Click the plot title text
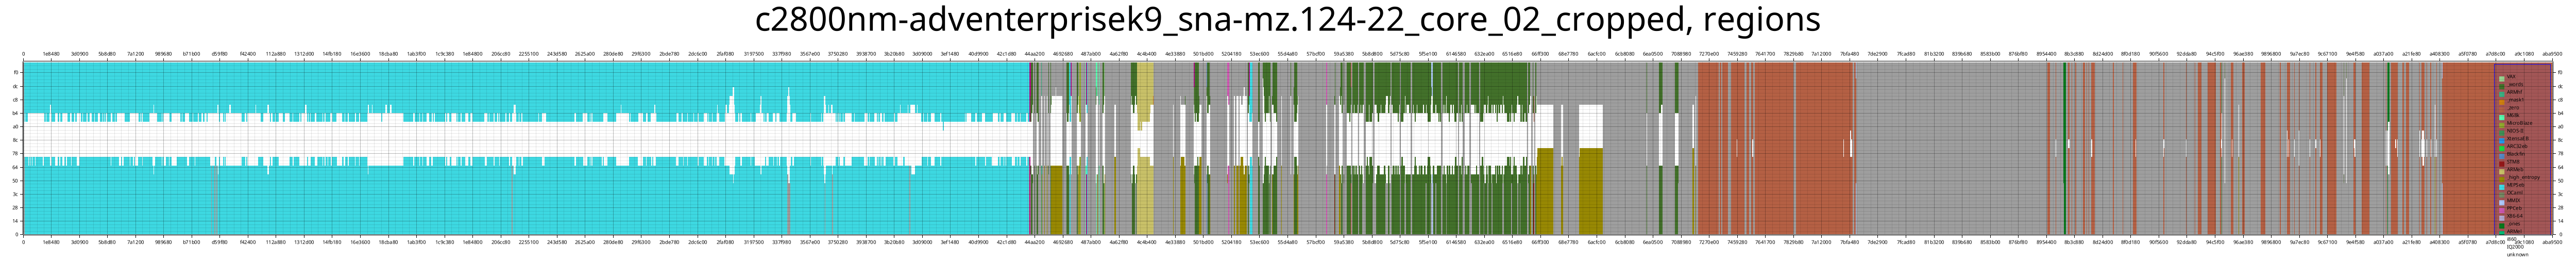This screenshot has height=258, width=2576. [1287, 20]
